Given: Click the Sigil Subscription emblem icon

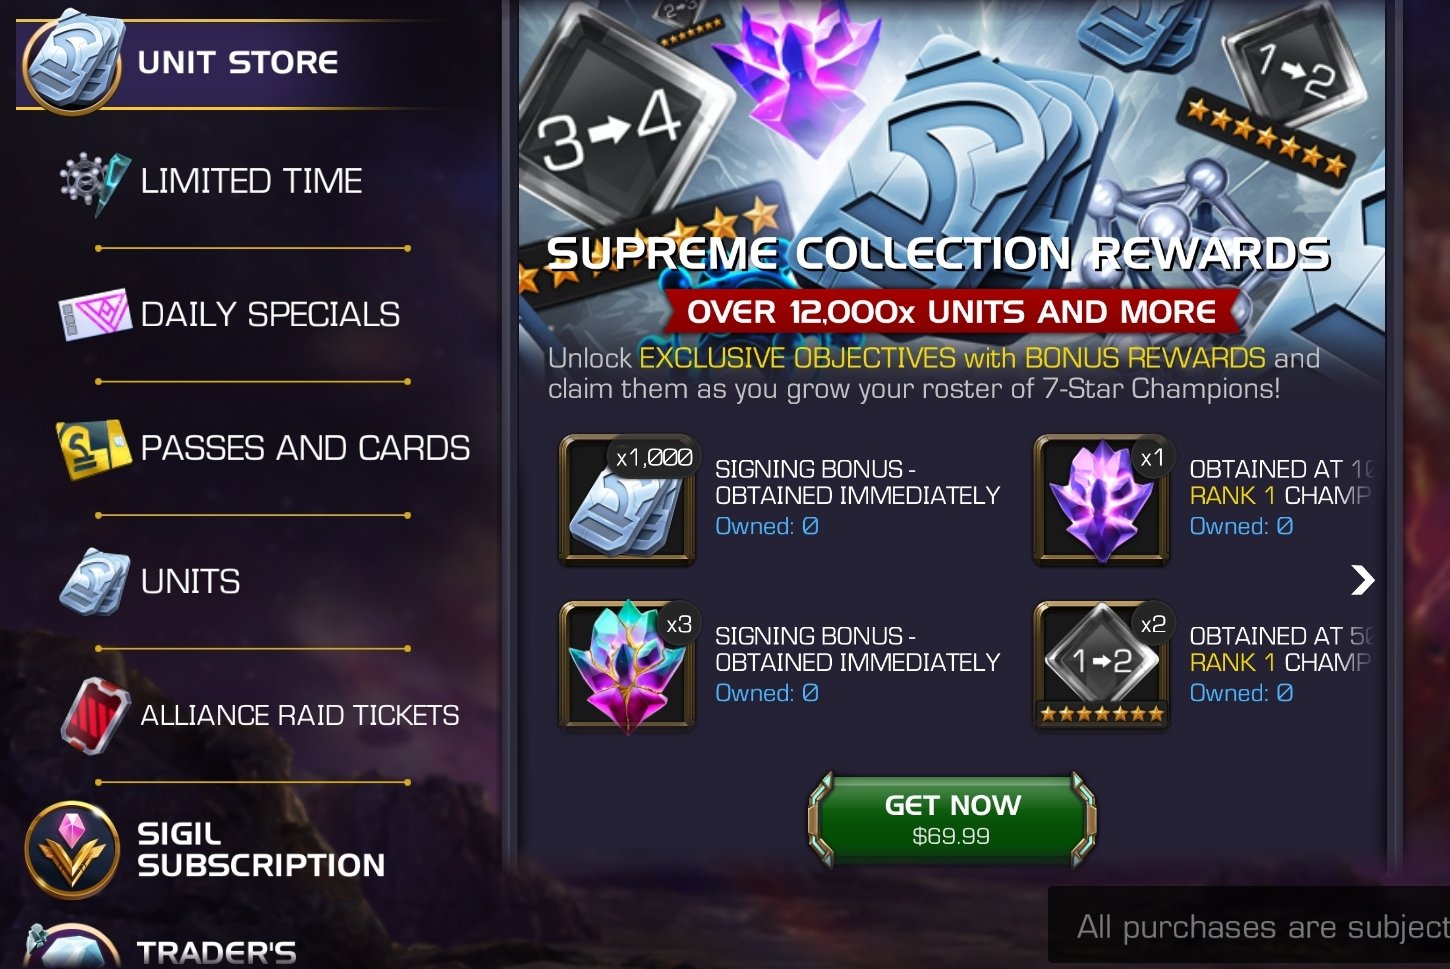Looking at the screenshot, I should [x=72, y=849].
